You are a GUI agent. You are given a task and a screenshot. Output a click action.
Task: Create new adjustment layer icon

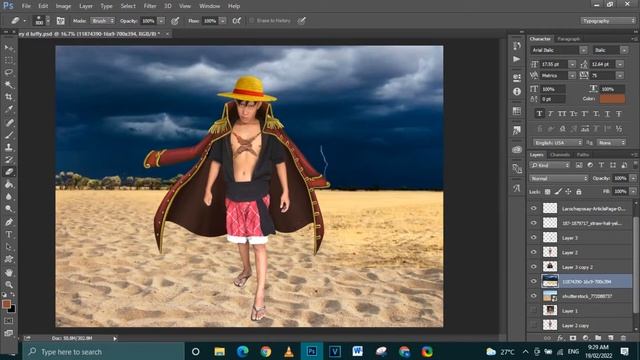point(586,338)
